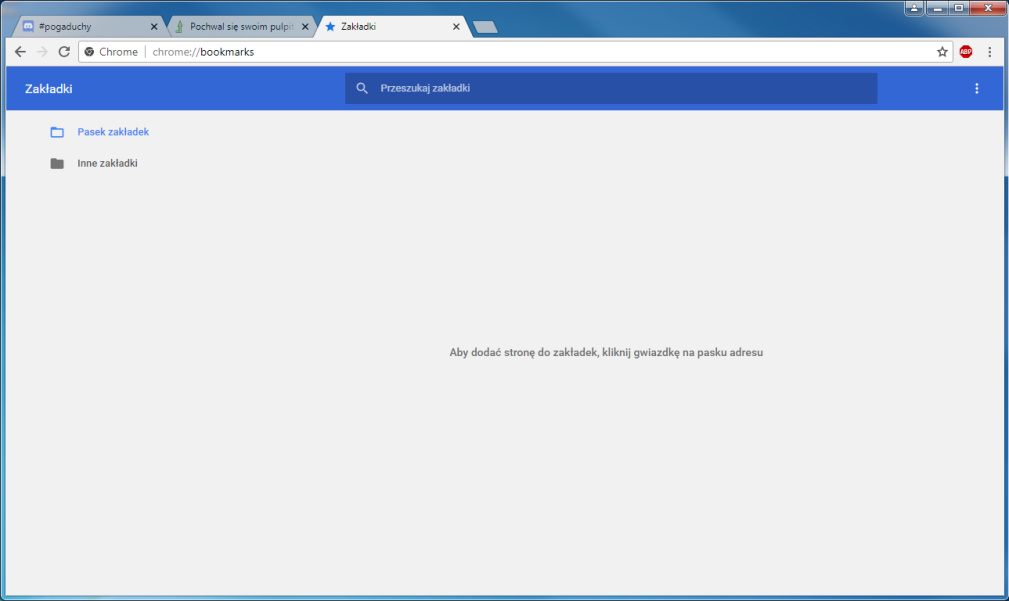Open the Adblock Plus extension icon
1009x601 pixels.
click(966, 52)
